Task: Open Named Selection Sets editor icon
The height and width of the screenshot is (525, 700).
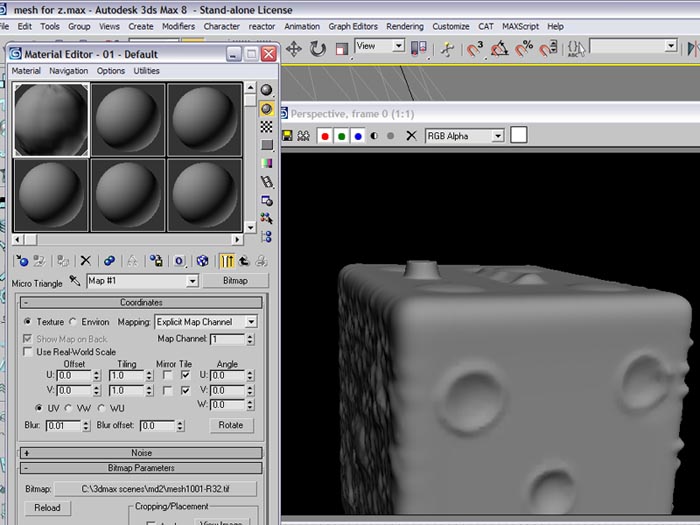Action: pyautogui.click(x=576, y=48)
